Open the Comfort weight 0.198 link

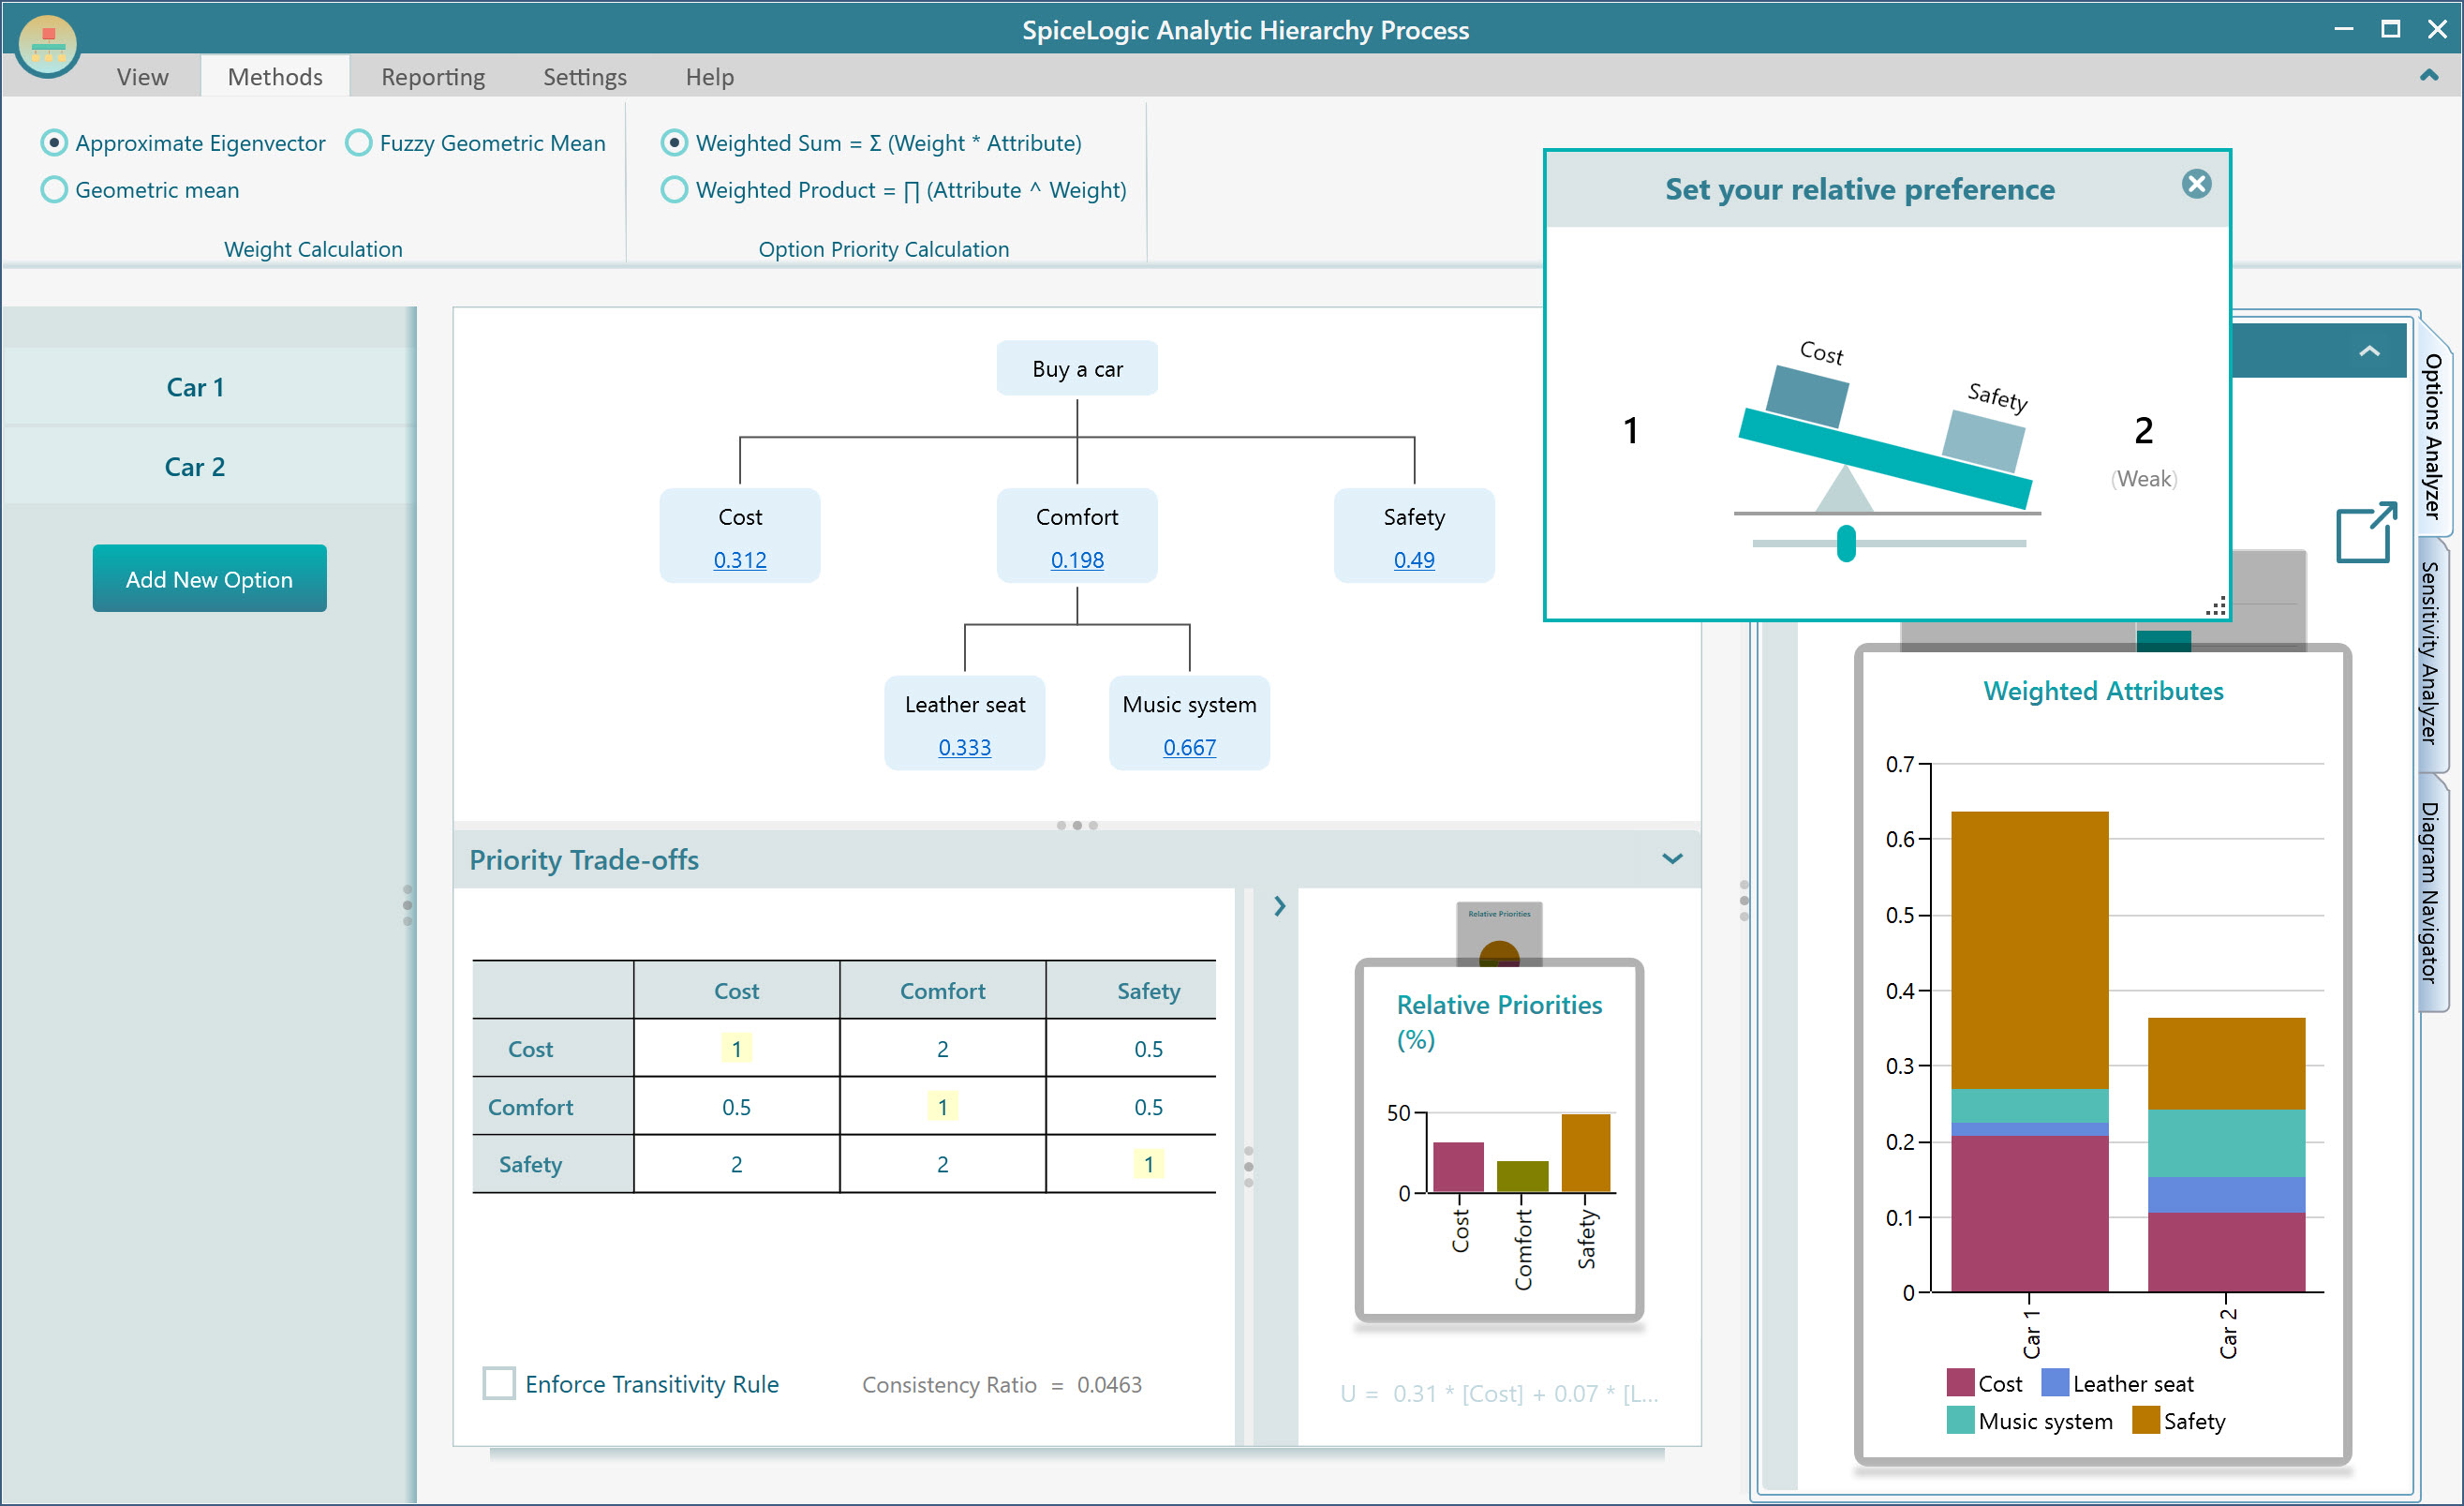(x=1077, y=560)
